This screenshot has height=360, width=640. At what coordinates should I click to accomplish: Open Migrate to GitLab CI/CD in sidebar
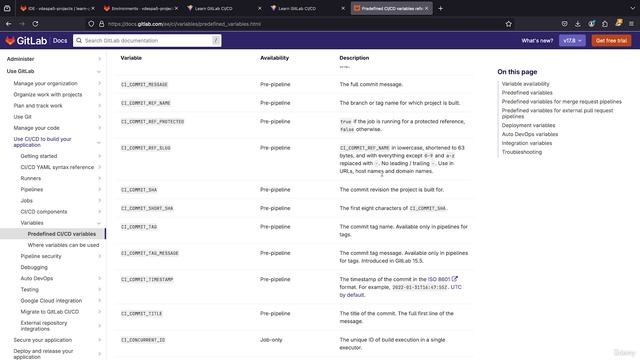pos(50,311)
